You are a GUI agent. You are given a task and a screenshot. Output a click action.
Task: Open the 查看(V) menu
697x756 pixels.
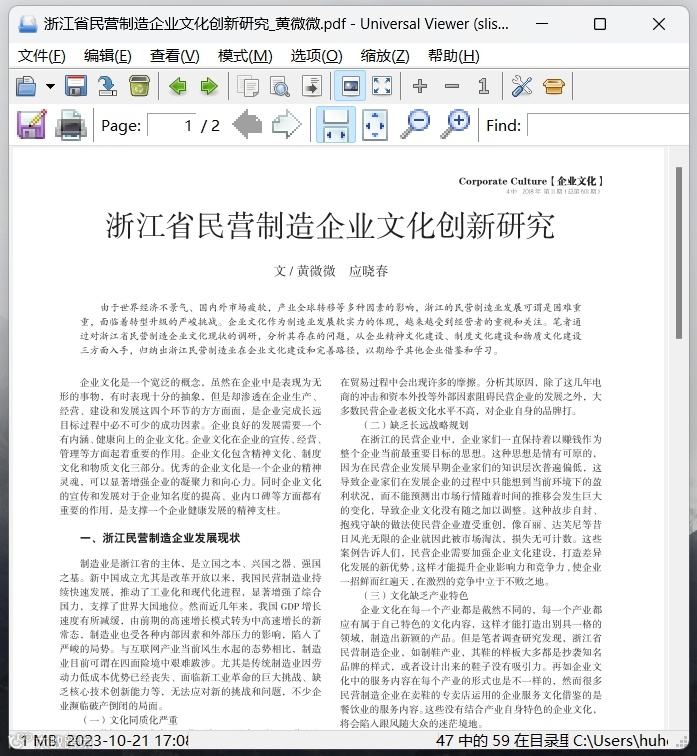pos(174,56)
